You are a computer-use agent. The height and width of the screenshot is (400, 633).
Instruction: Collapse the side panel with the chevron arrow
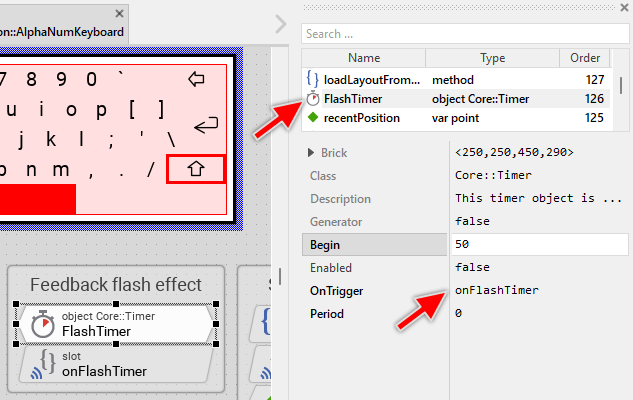pyautogui.click(x=281, y=22)
